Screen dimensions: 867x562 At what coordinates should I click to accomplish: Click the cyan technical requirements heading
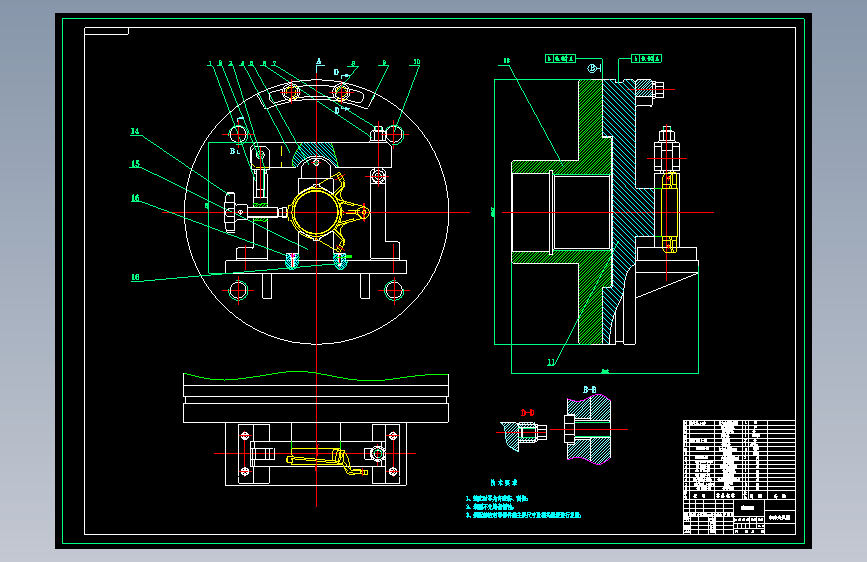click(504, 482)
